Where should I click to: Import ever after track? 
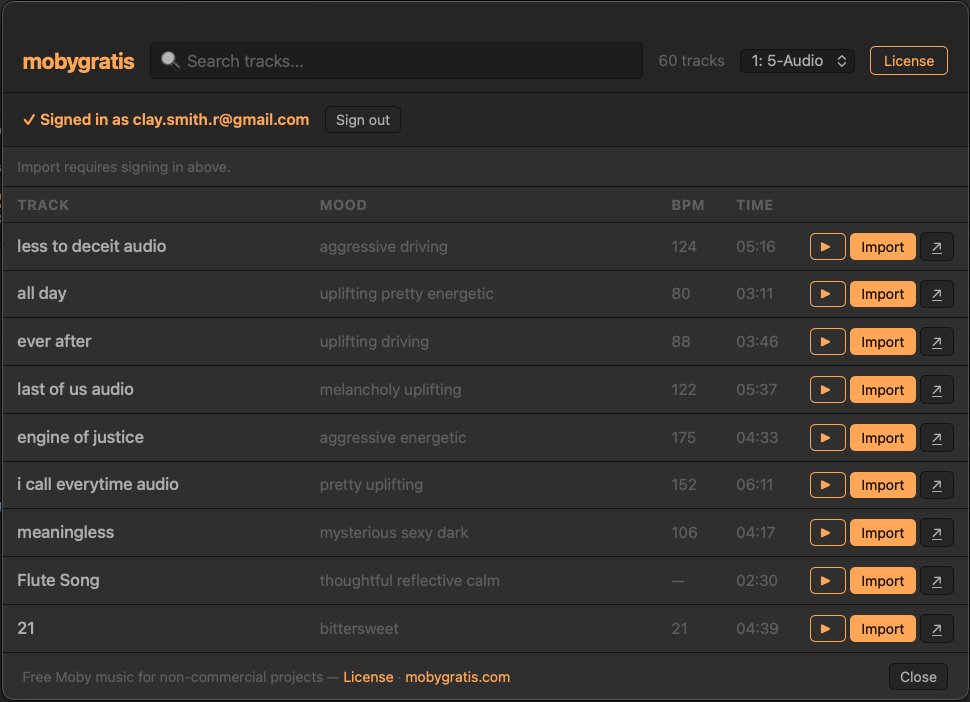(882, 342)
